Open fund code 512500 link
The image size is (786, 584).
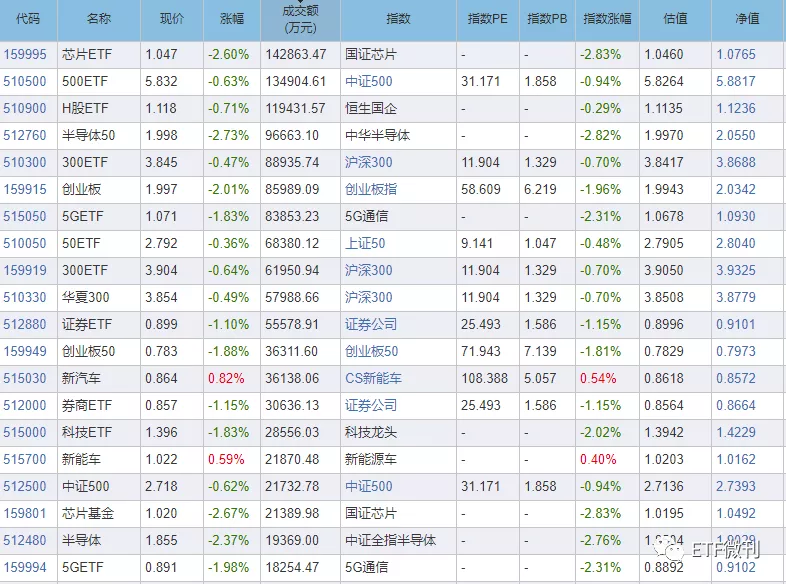coord(25,487)
